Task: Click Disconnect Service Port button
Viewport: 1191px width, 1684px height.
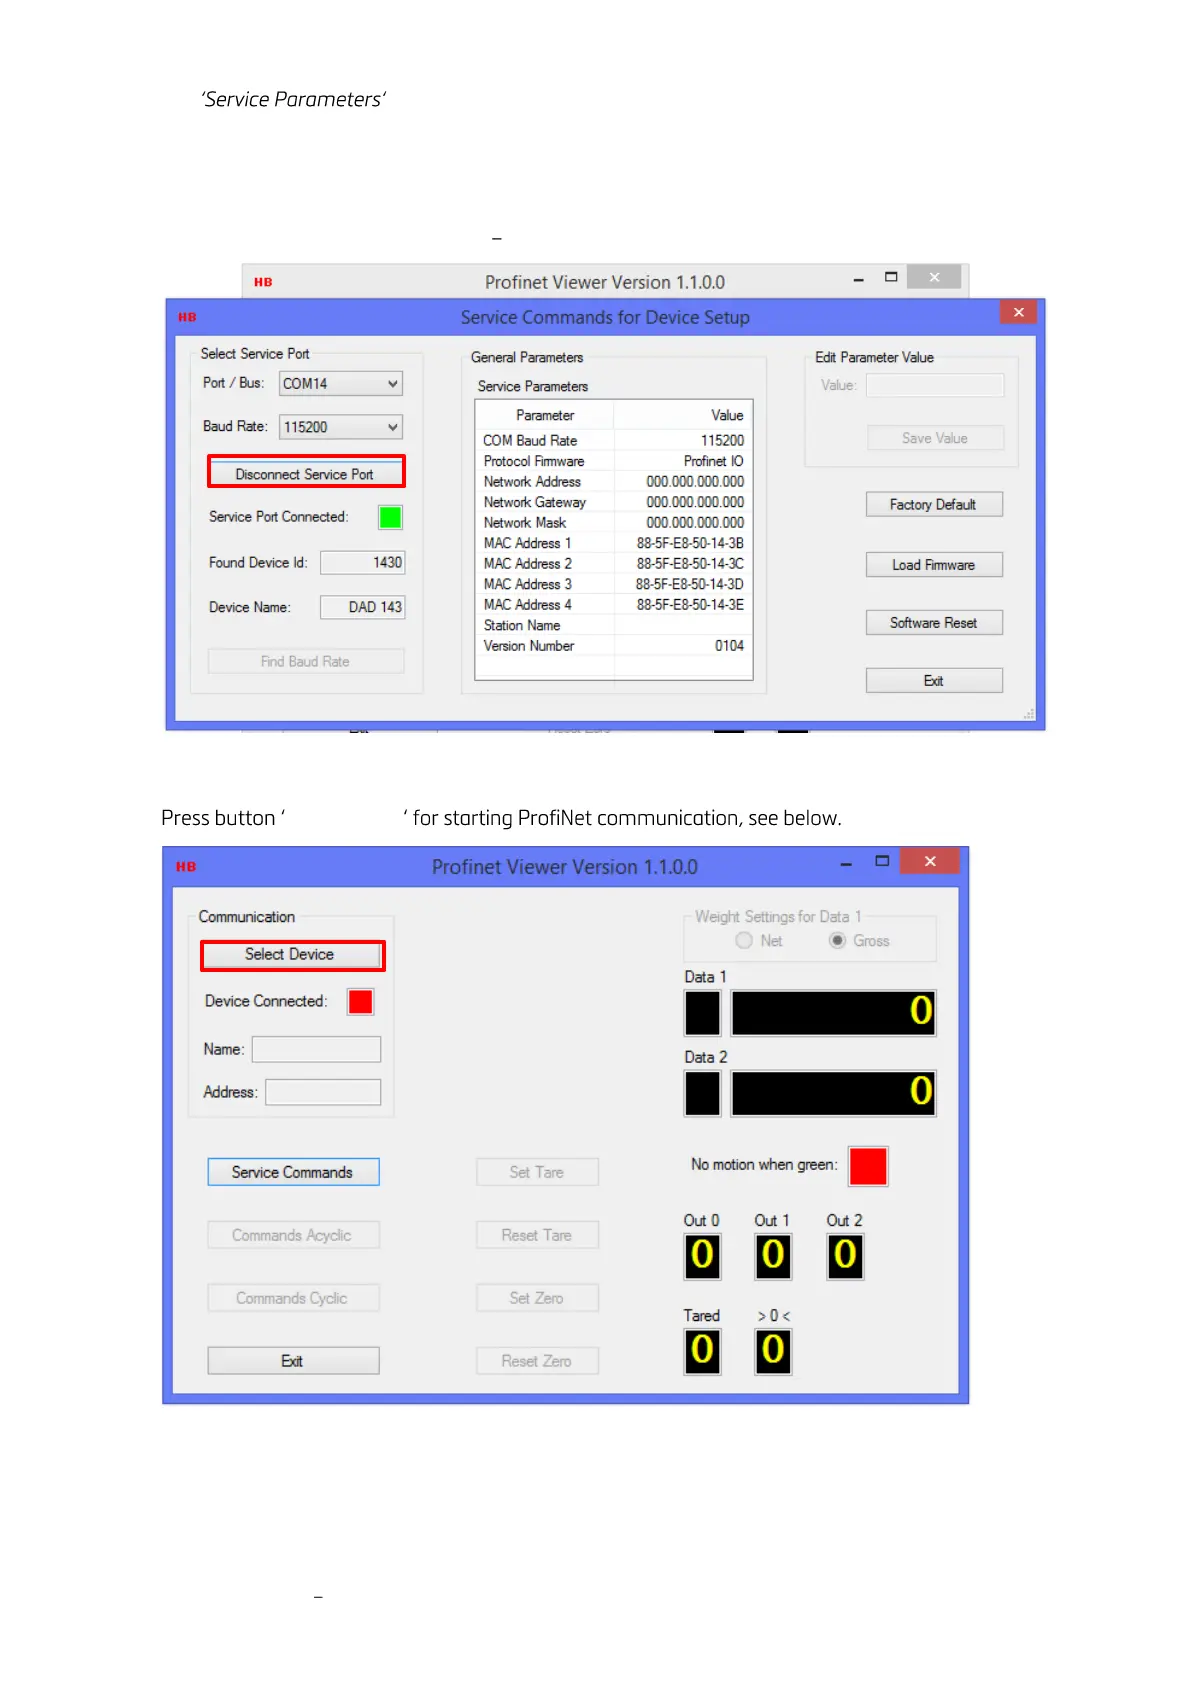Action: click(x=305, y=473)
